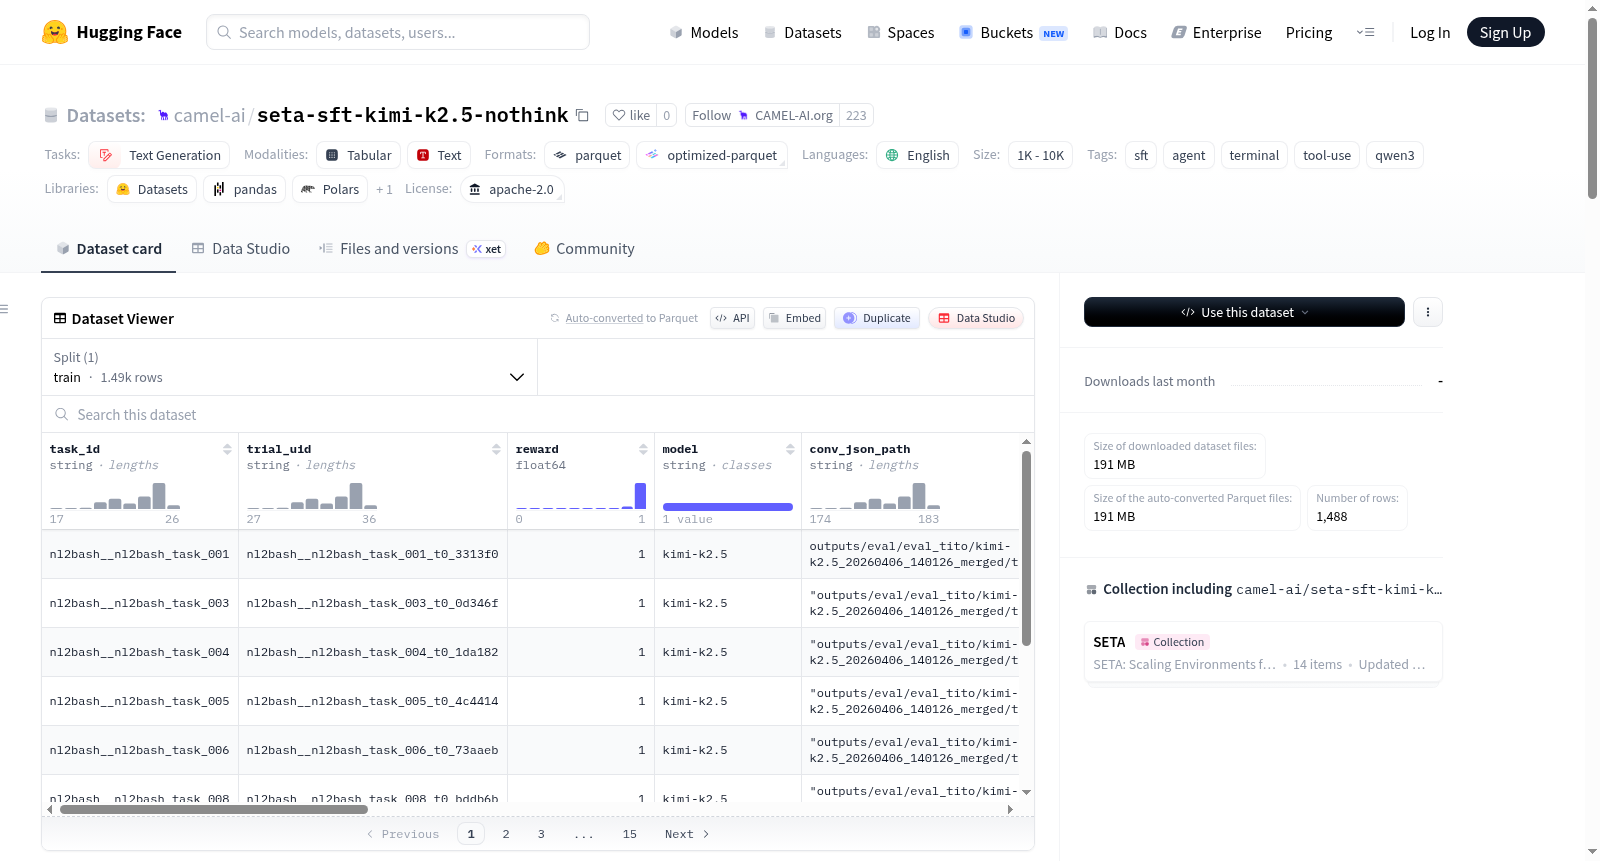1600x861 pixels.
Task: Open Enterprise in top navigation
Action: pyautogui.click(x=1216, y=32)
